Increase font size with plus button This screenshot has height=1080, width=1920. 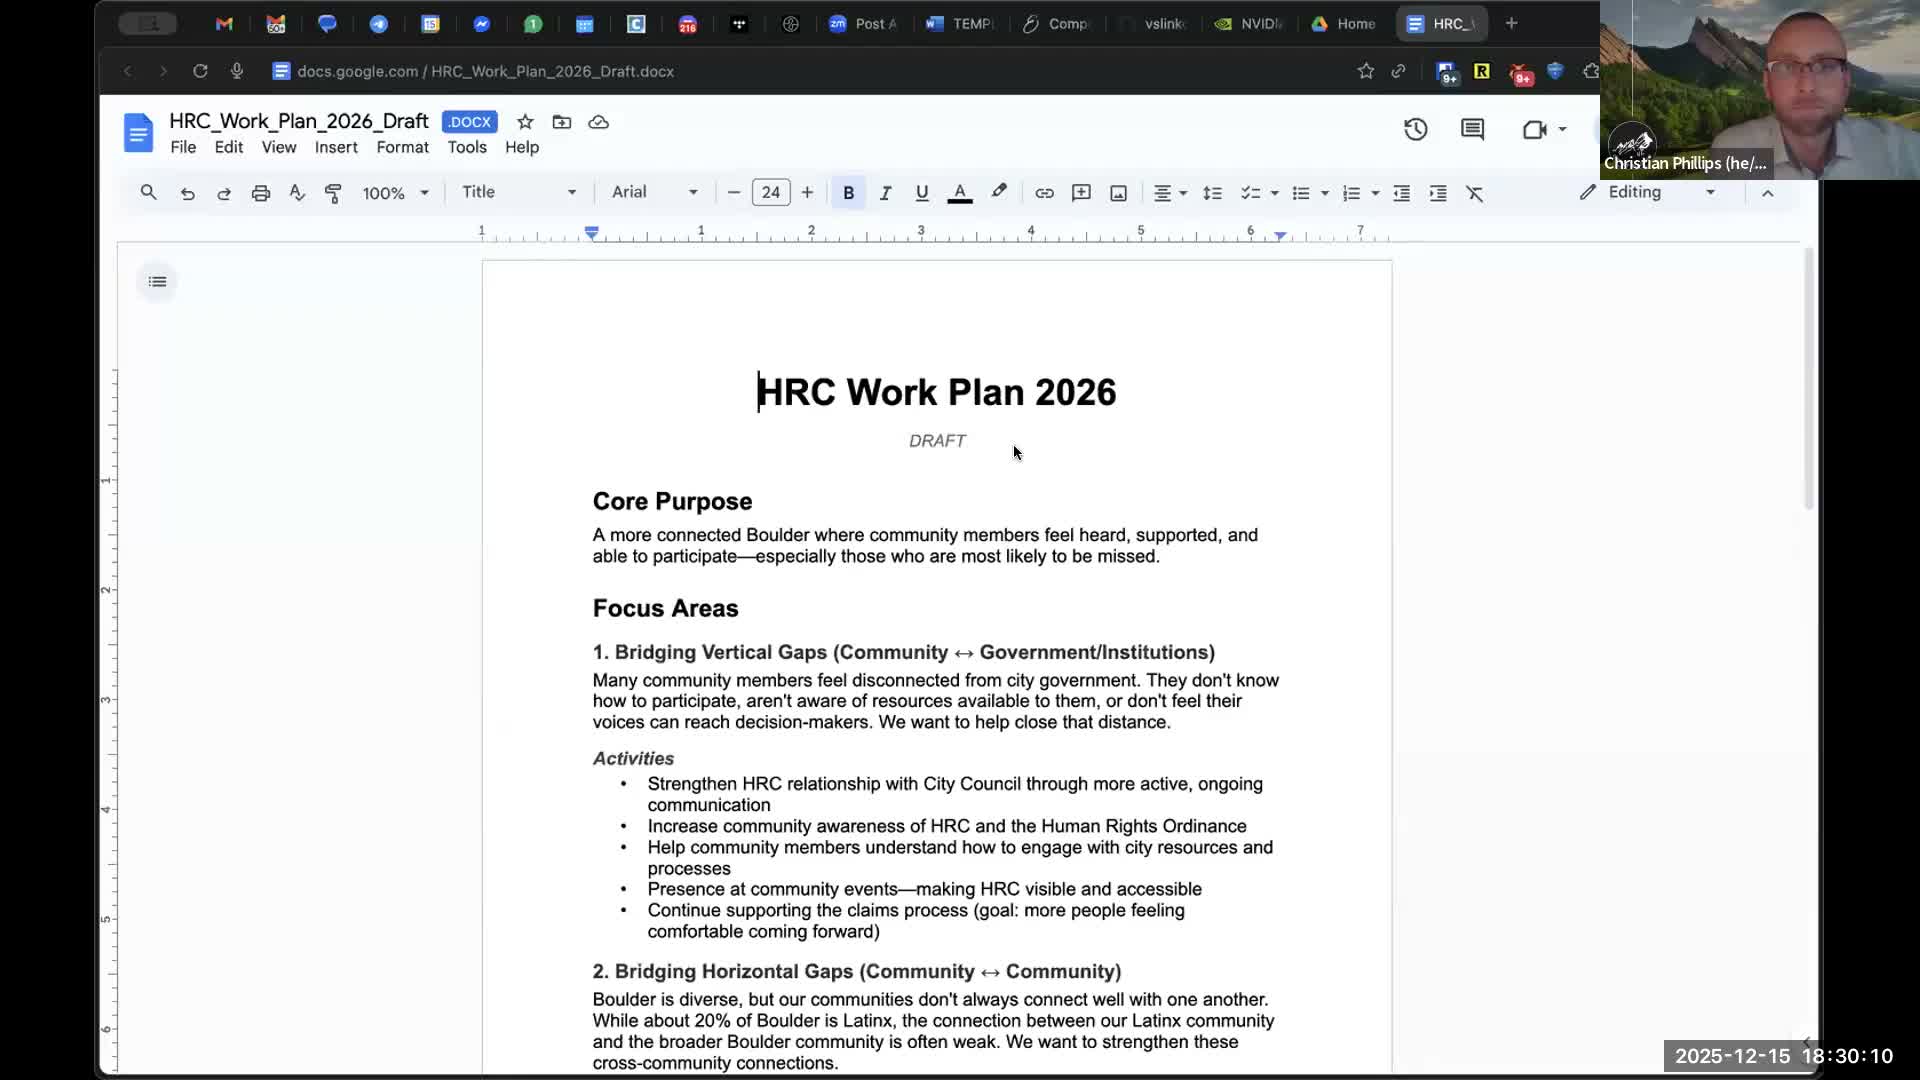click(807, 192)
